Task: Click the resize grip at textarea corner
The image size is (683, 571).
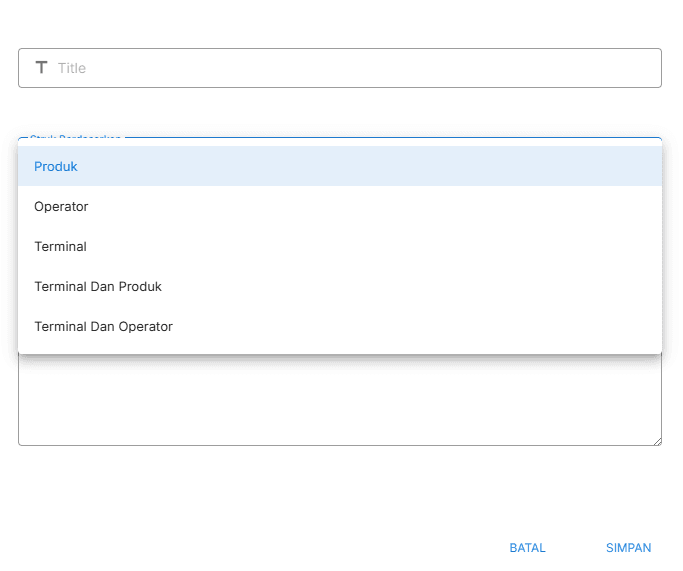Action: (x=656, y=440)
